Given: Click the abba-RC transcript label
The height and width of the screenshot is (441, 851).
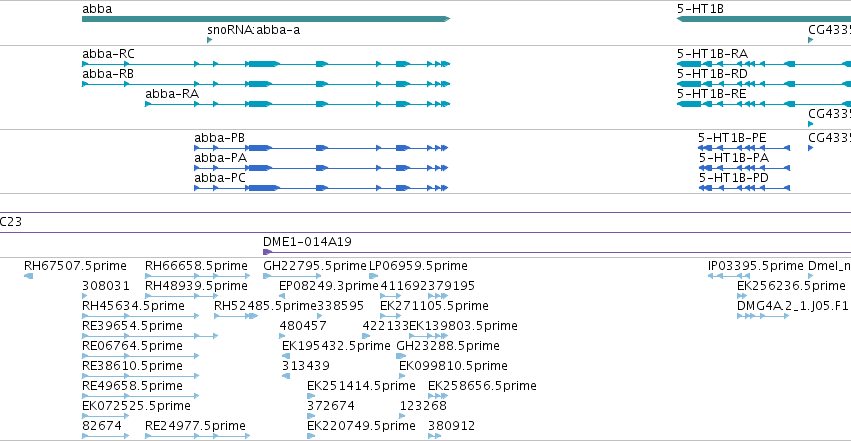Looking at the screenshot, I should coord(108,54).
